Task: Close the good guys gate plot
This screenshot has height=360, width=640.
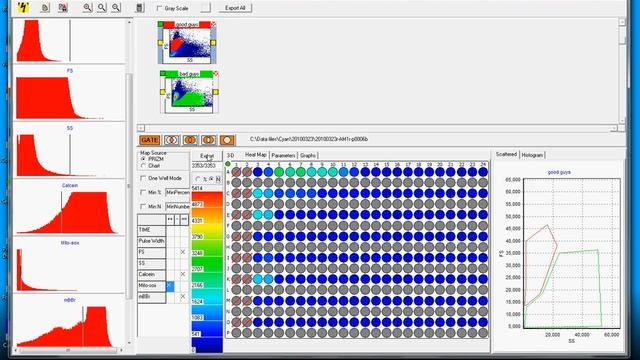Action: [x=213, y=24]
